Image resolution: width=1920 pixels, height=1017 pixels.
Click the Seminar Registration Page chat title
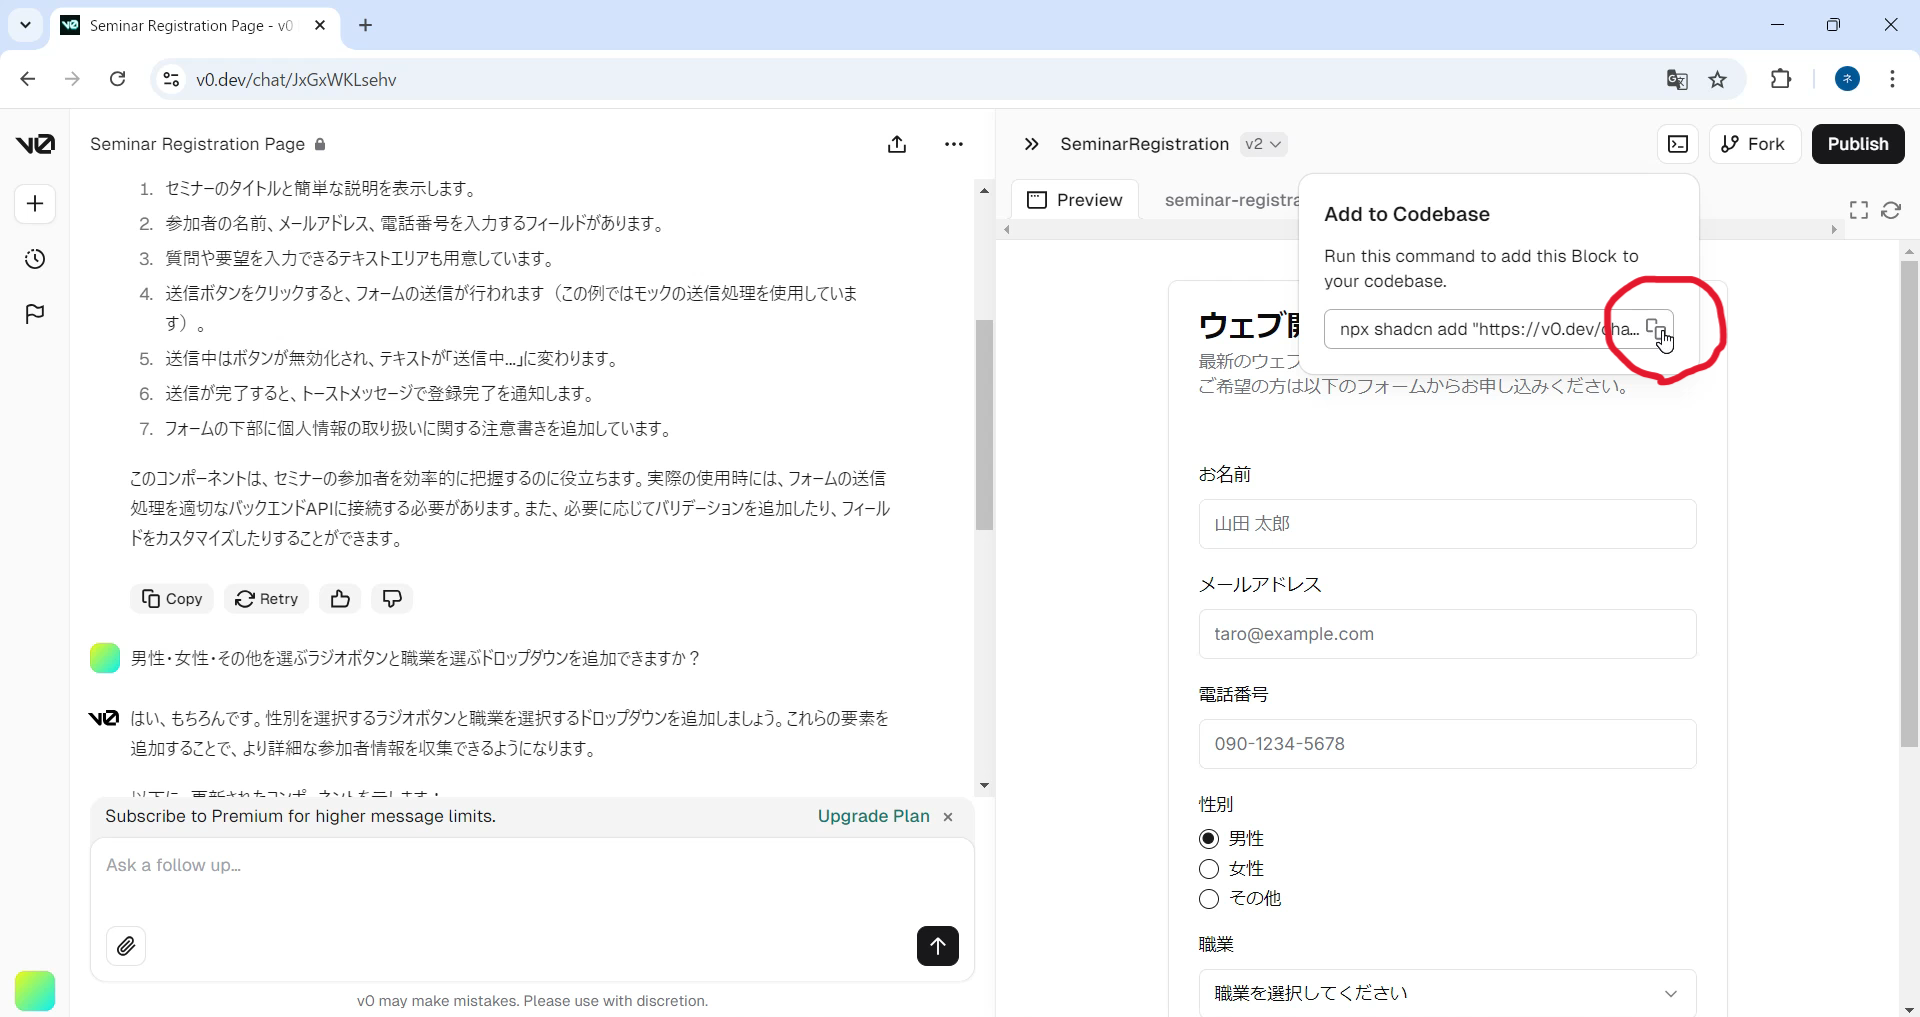coord(197,144)
